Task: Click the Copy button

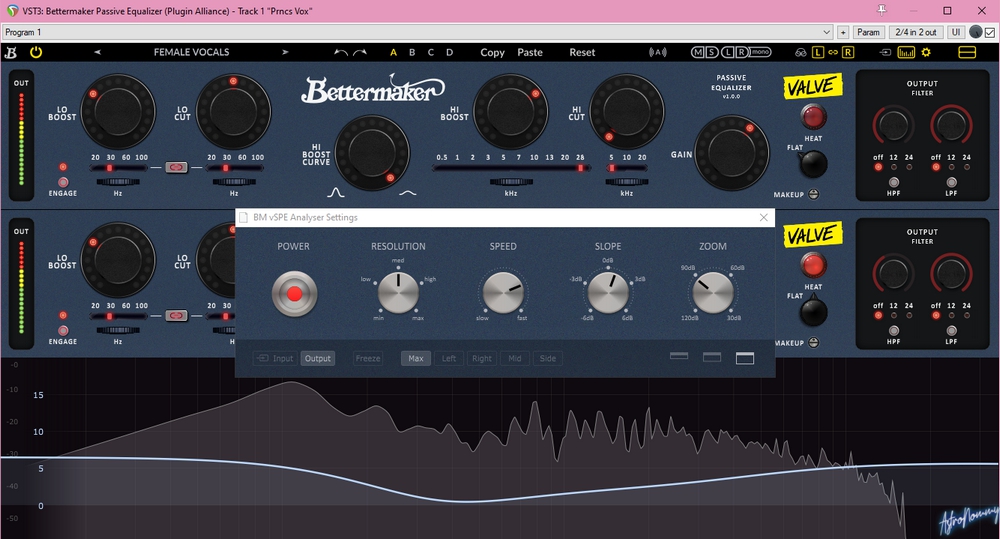Action: tap(492, 52)
